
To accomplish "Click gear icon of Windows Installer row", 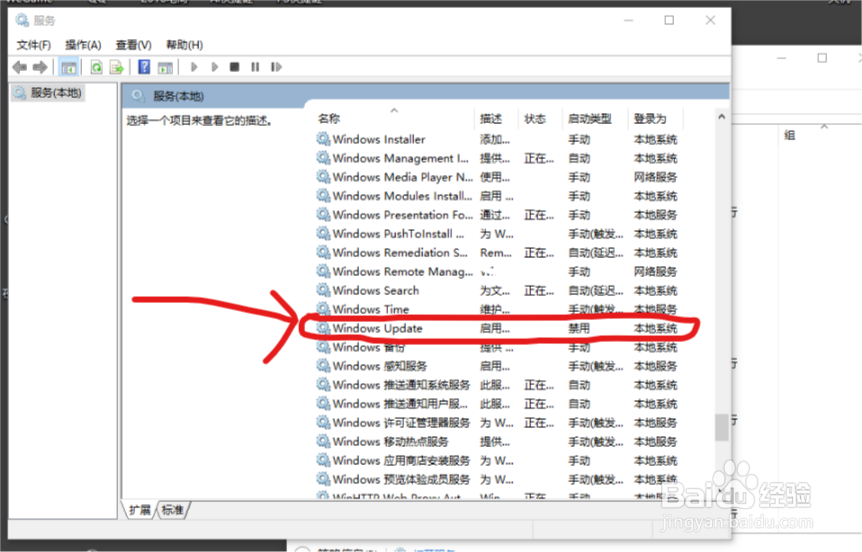I will (323, 139).
